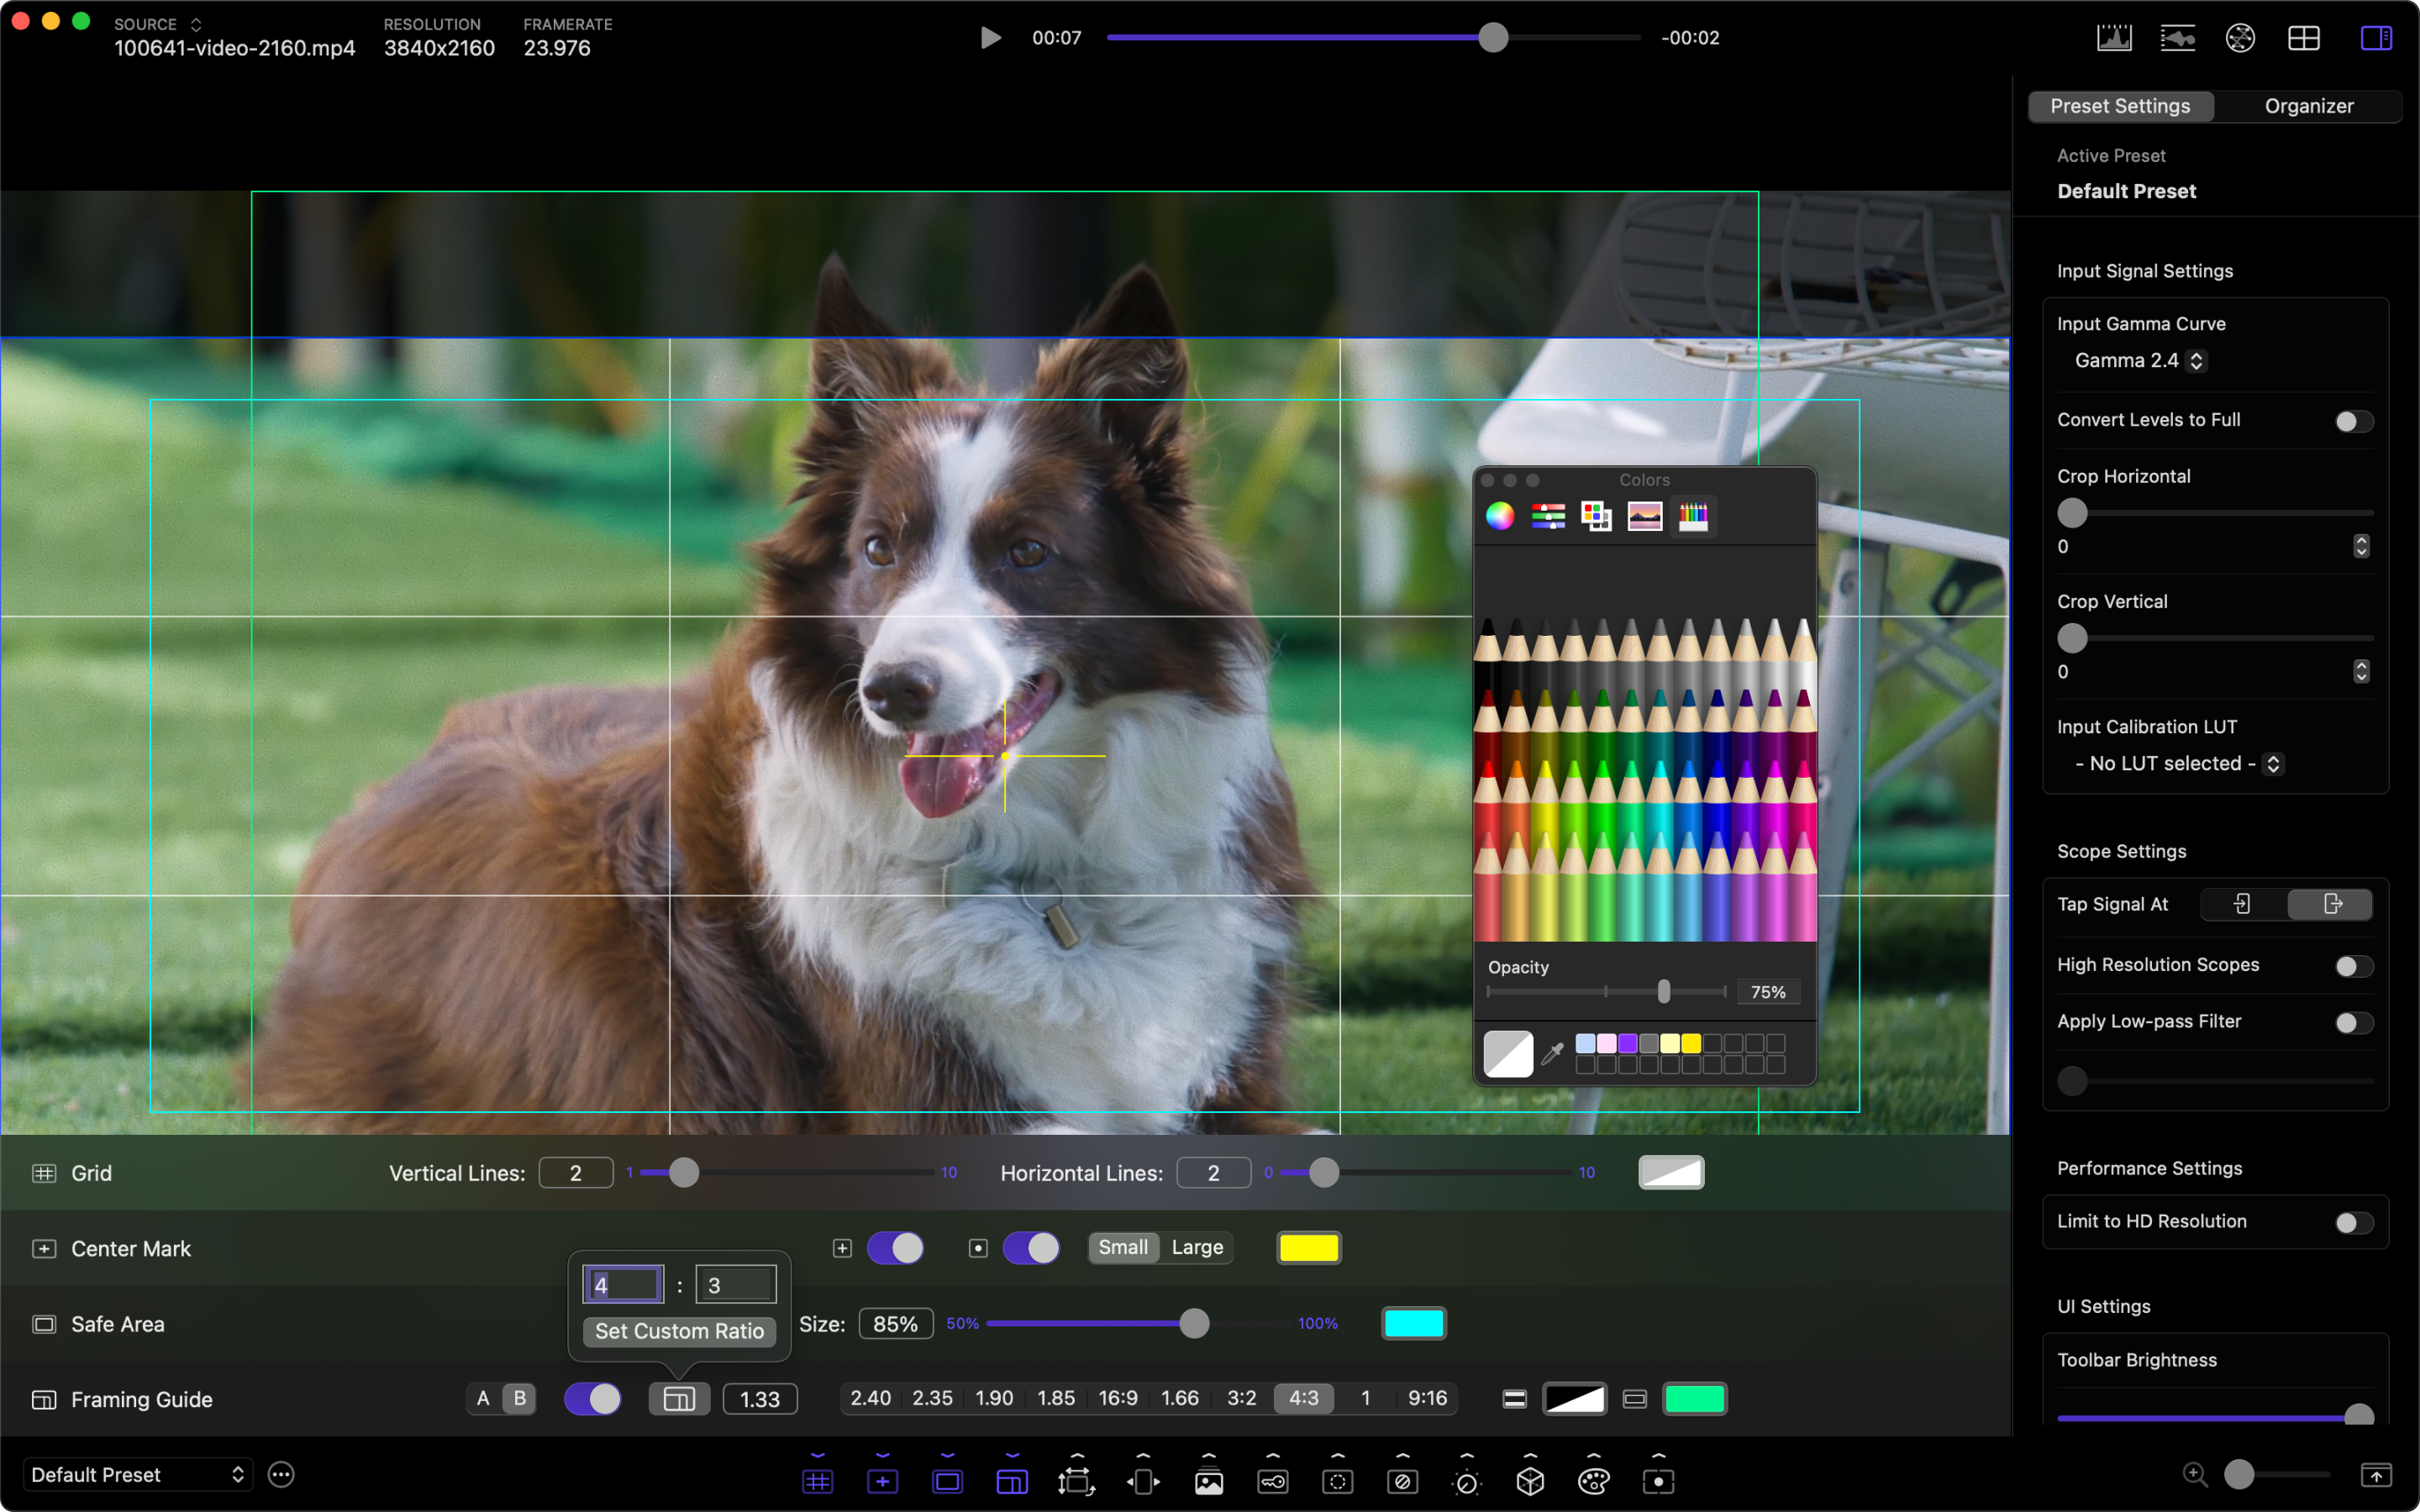Open the Input Gamma Curve dropdown
2420x1512 pixels.
click(2139, 360)
